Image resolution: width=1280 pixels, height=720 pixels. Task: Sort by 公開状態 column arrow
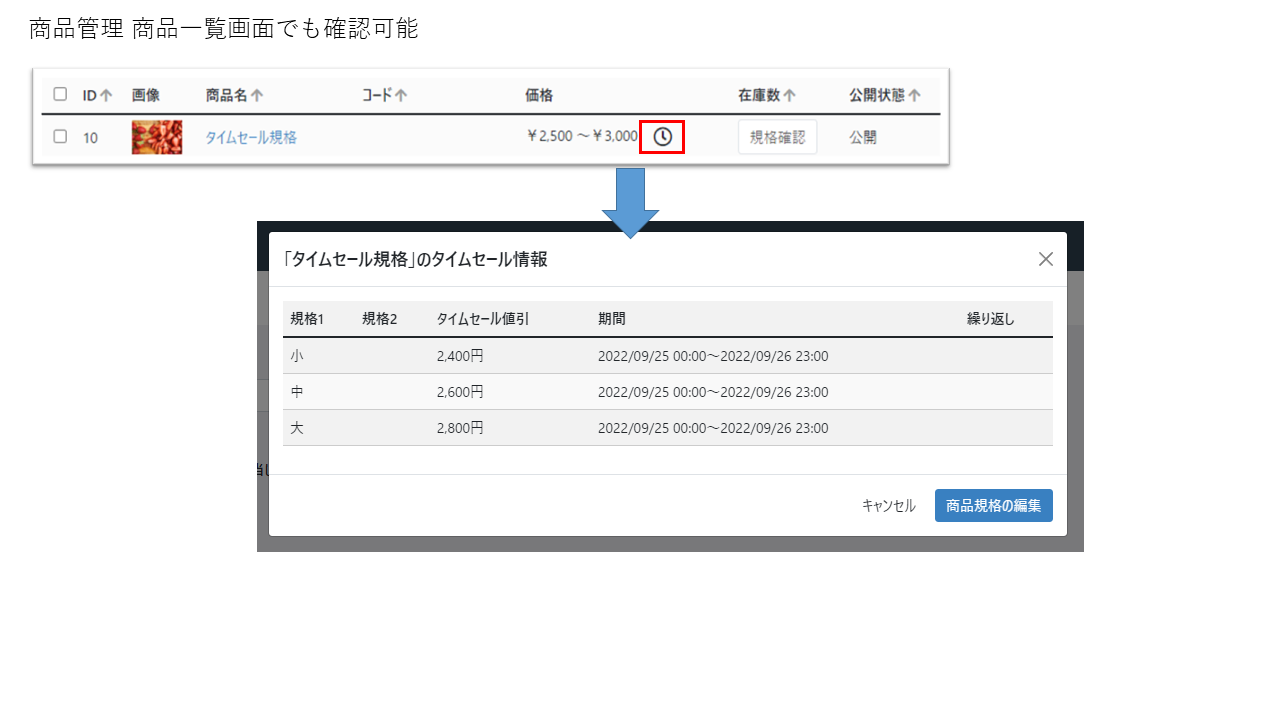pos(914,96)
